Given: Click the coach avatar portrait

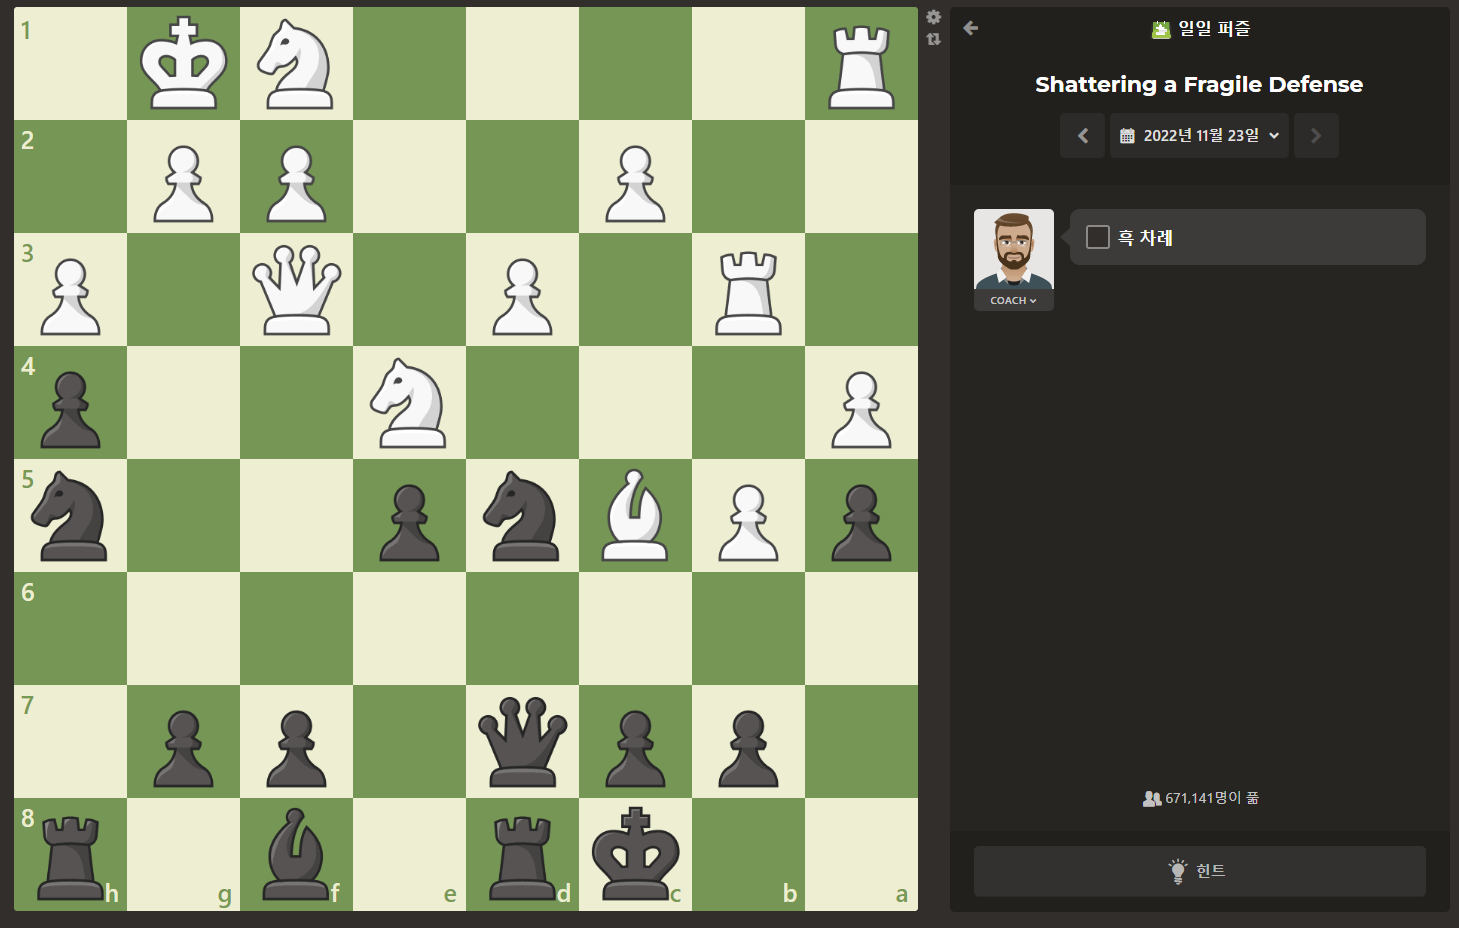Looking at the screenshot, I should click(x=1014, y=249).
